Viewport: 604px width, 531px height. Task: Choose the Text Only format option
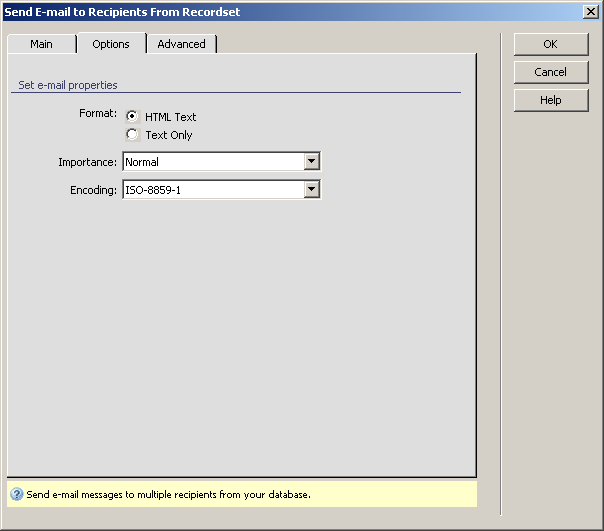point(132,134)
